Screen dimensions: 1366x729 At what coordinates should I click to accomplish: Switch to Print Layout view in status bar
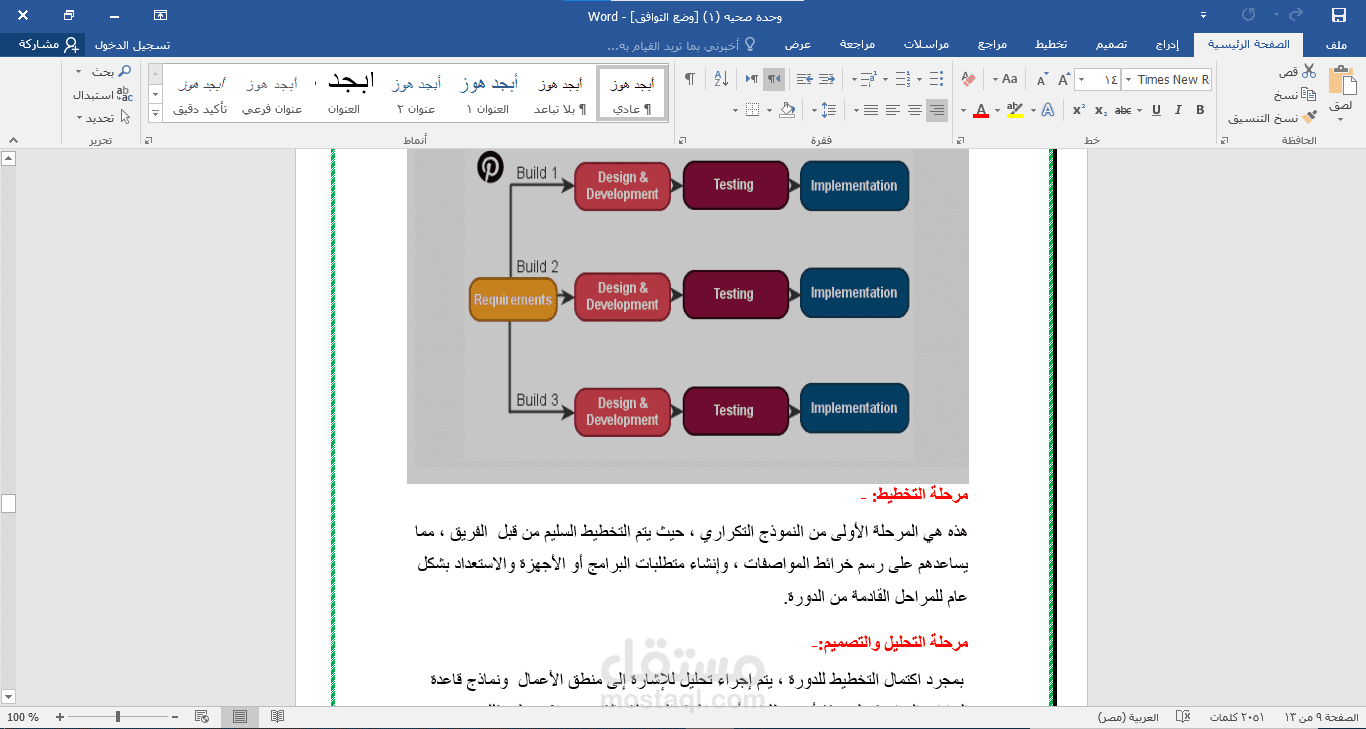240,716
